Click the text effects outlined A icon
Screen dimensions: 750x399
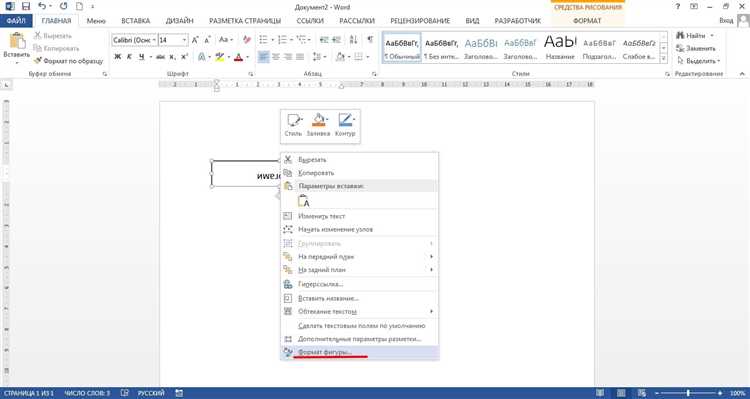pos(202,57)
